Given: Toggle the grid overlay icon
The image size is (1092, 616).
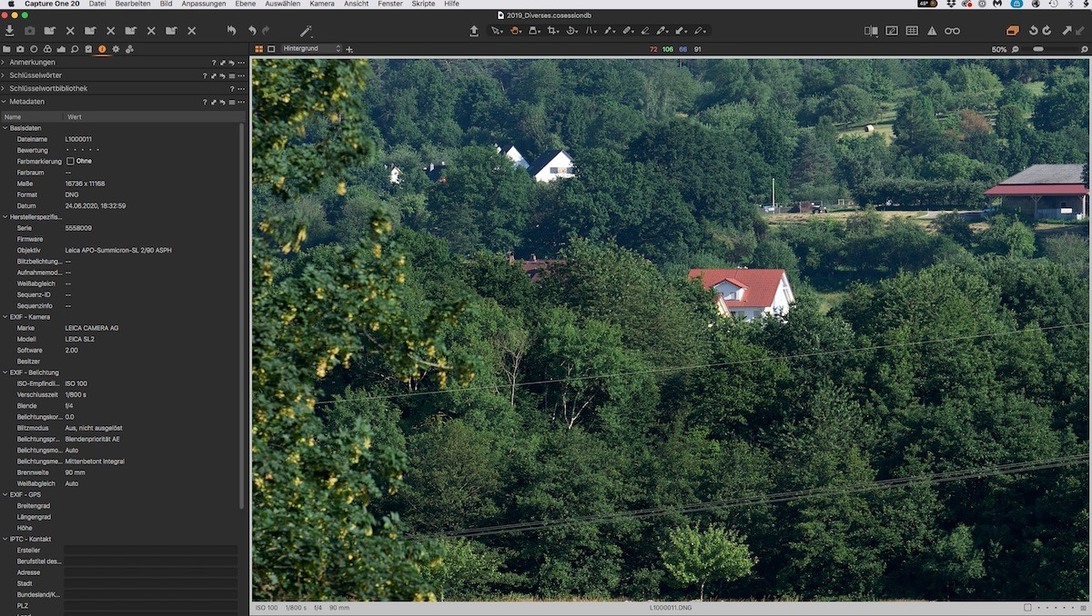Looking at the screenshot, I should [912, 31].
